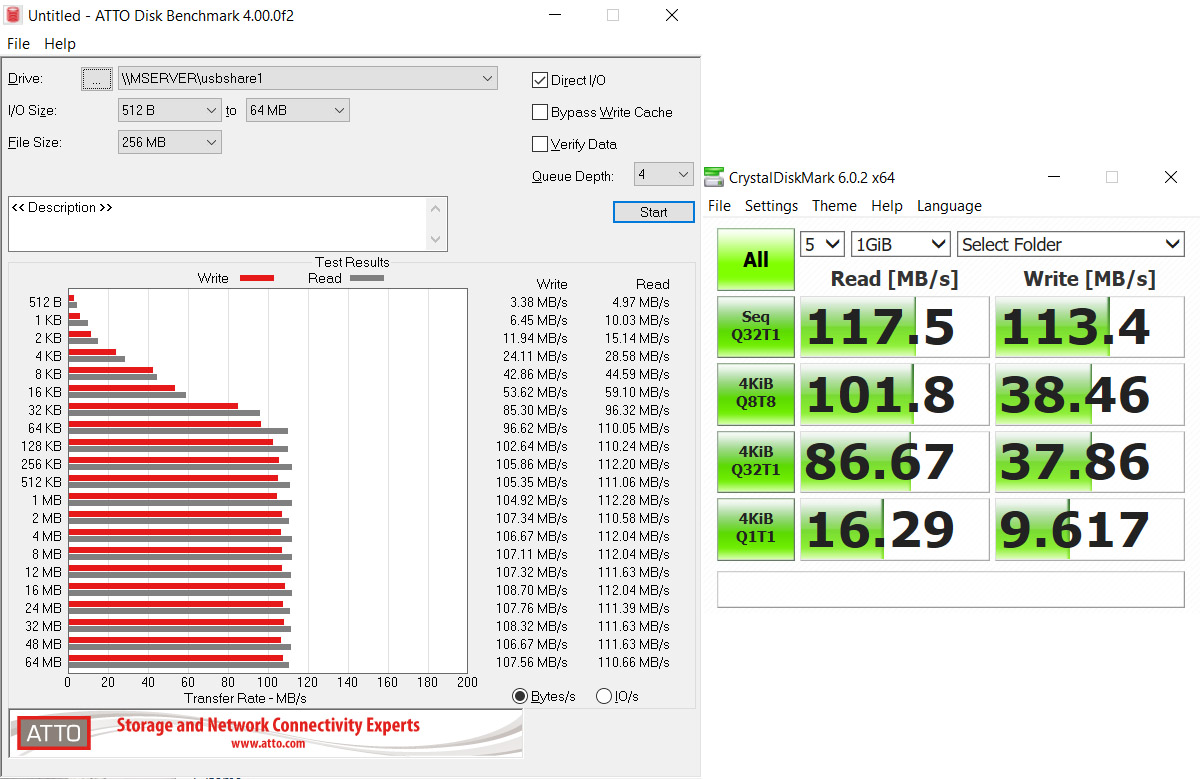Run the 4KiB Q32T1 test
The width and height of the screenshot is (1200, 779).
pos(756,461)
